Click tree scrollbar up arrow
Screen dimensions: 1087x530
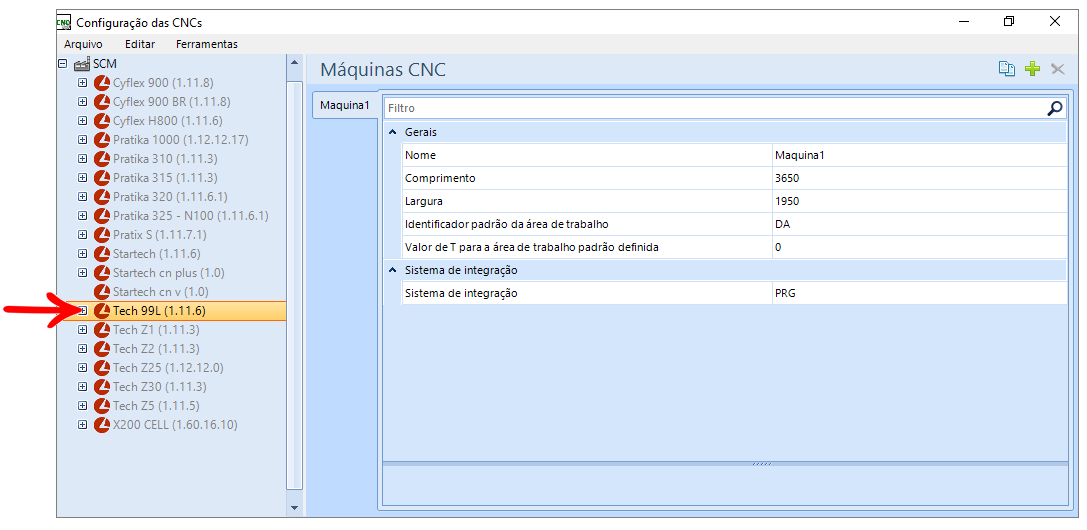tap(295, 63)
